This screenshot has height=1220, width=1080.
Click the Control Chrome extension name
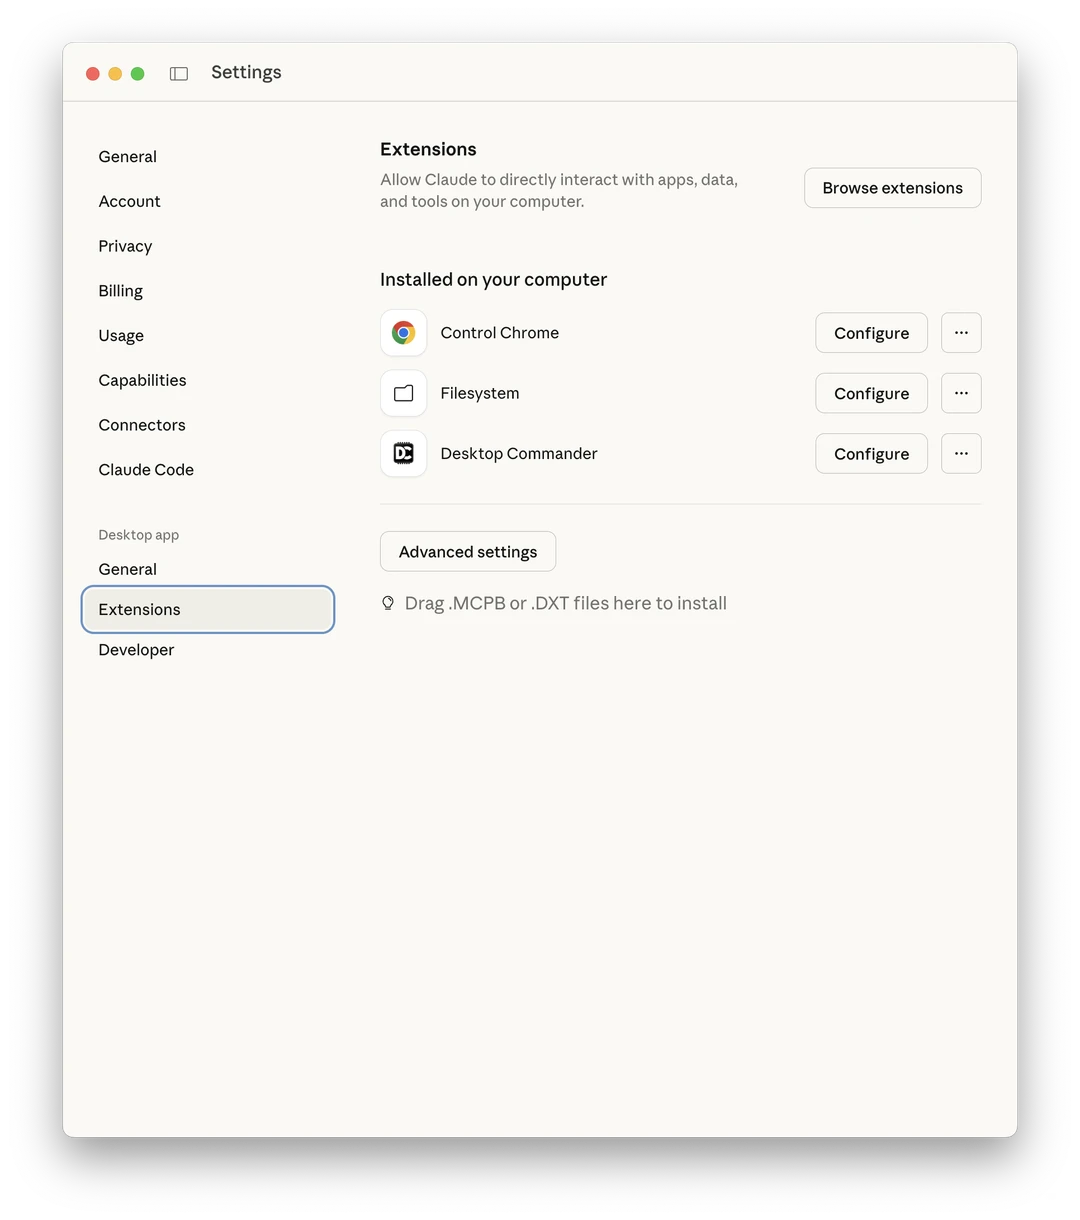500,333
